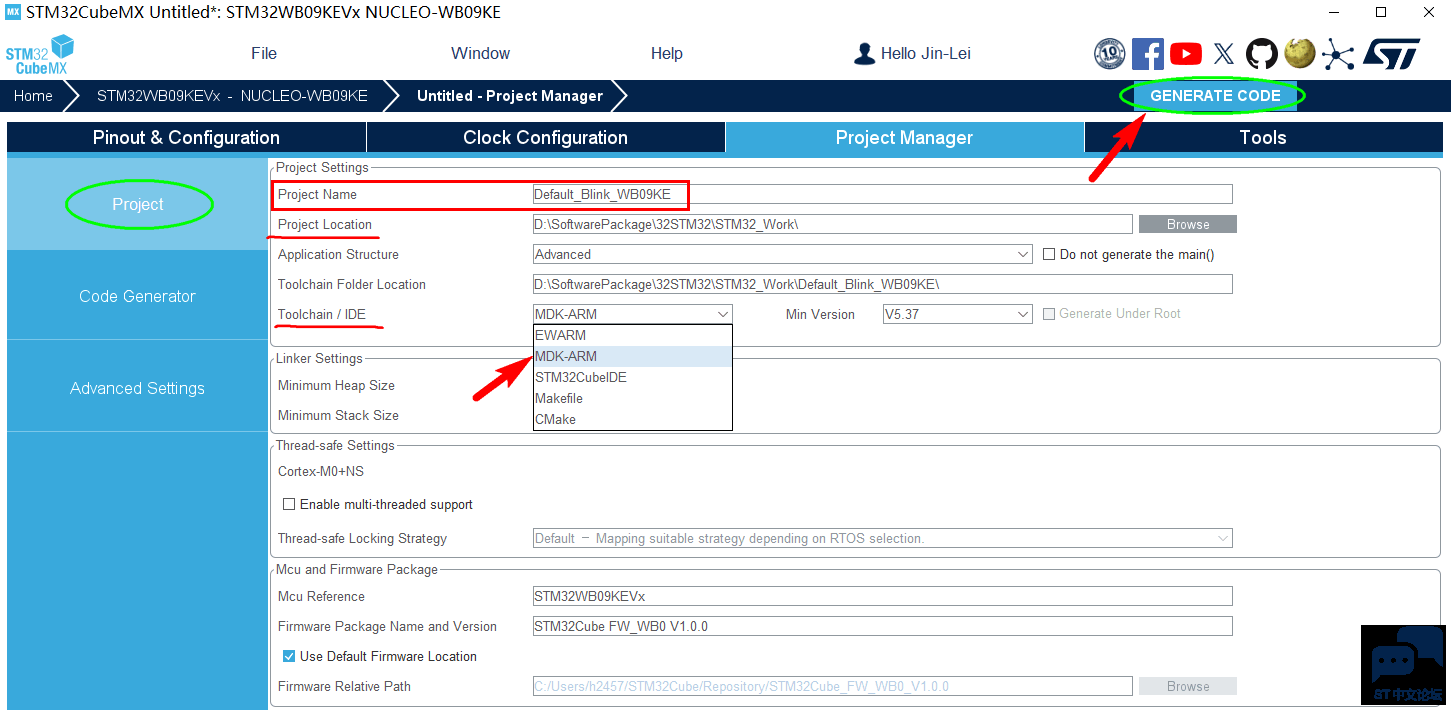Click the user account avatar icon
The image size is (1451, 710).
(x=865, y=54)
